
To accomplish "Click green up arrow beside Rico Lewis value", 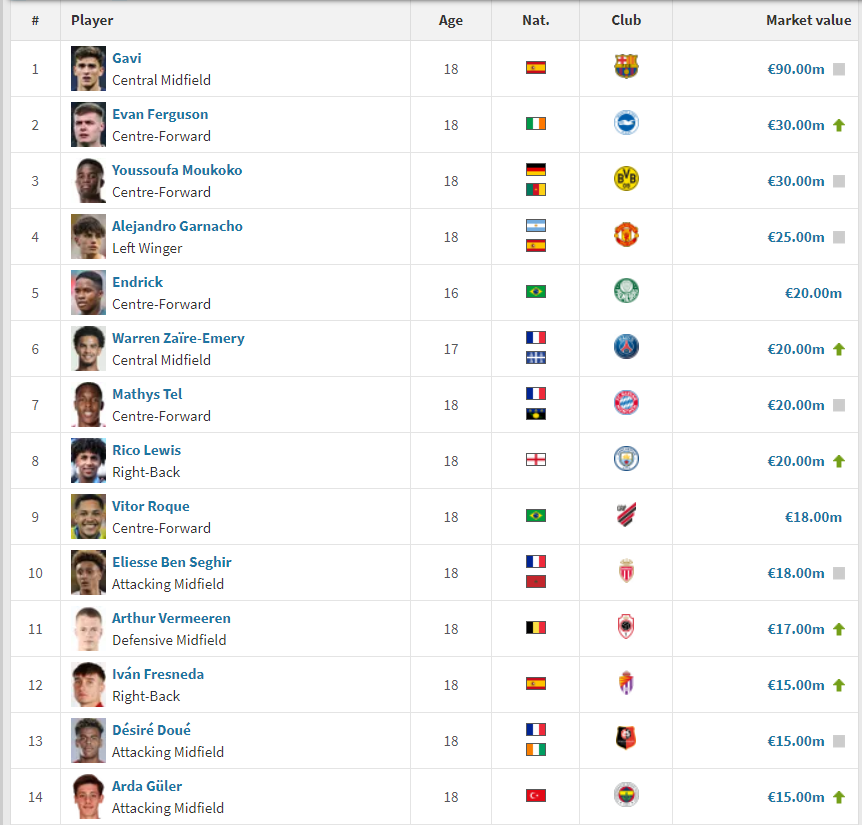I will [x=838, y=461].
